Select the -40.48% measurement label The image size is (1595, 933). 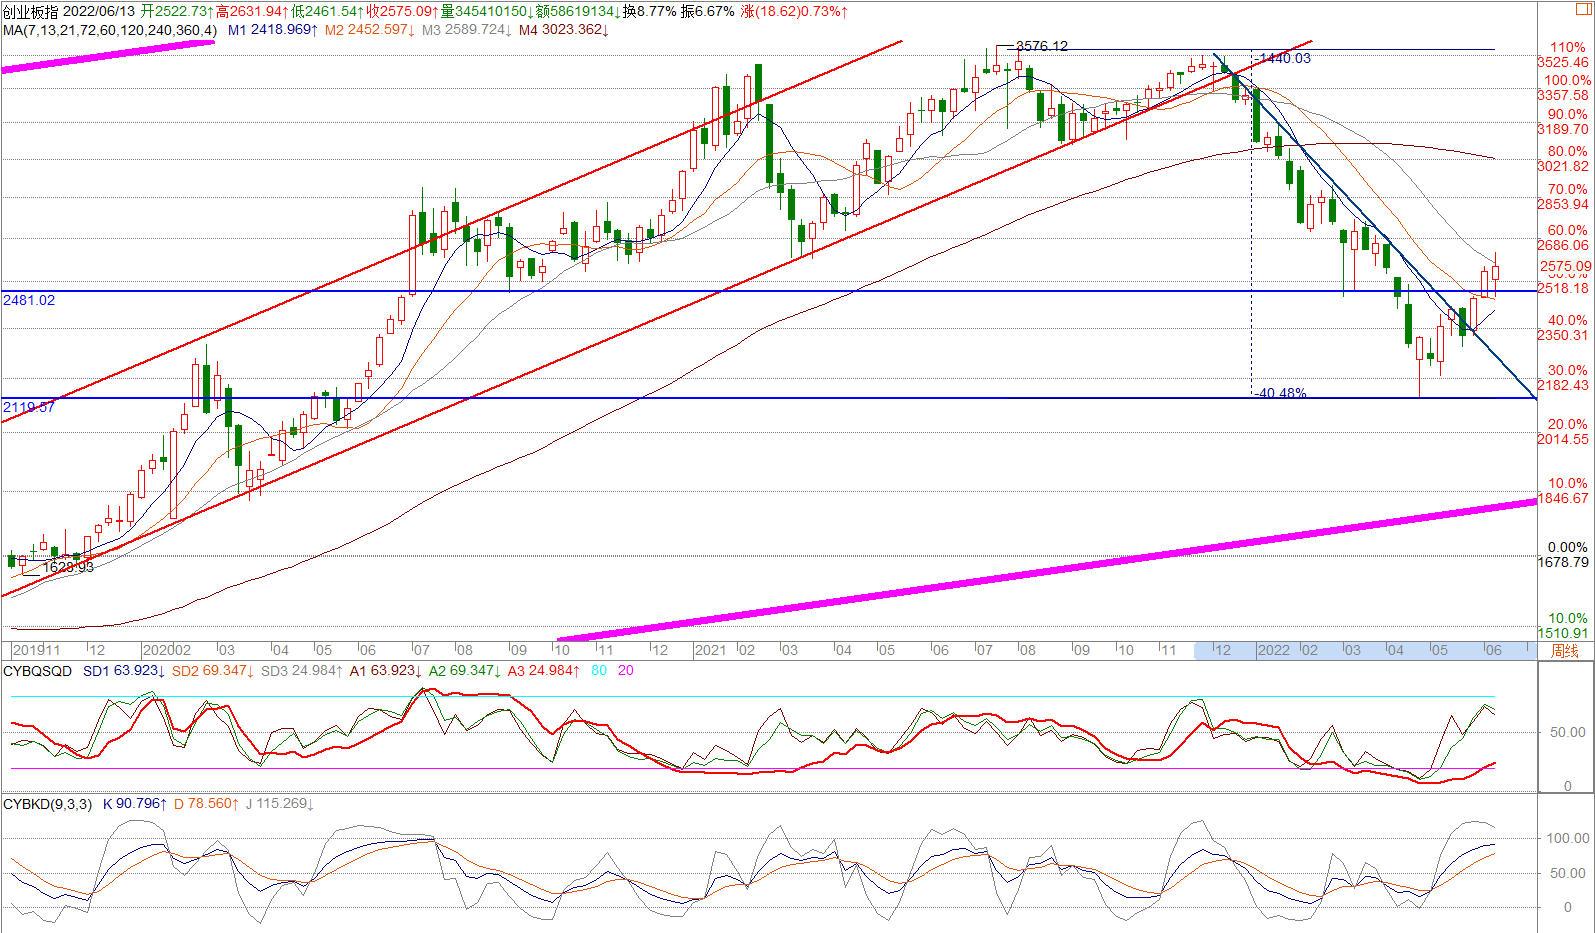click(1280, 393)
